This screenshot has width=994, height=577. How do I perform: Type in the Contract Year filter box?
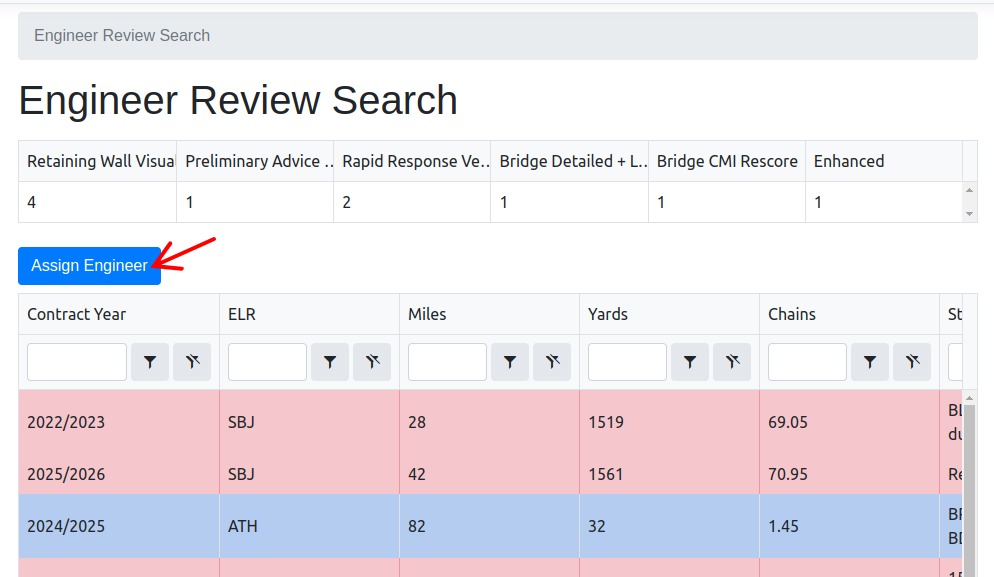(77, 362)
